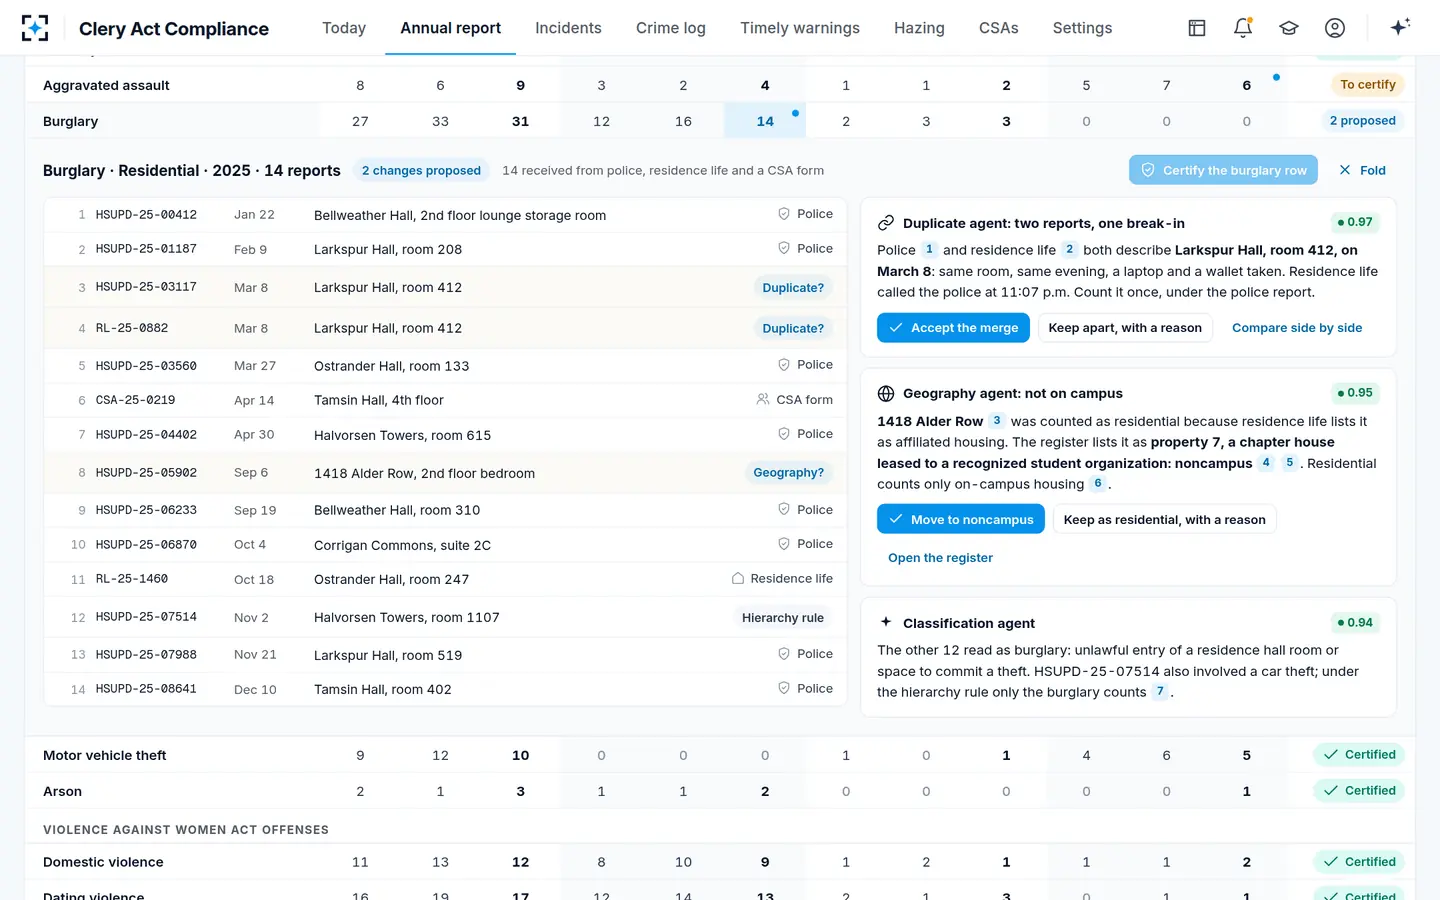
Task: Click the CSA form people icon in Tamsin Hall row
Action: 764,399
